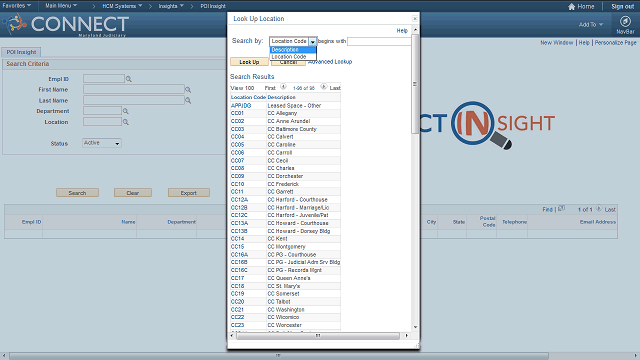Select location code CC01

(x=237, y=113)
